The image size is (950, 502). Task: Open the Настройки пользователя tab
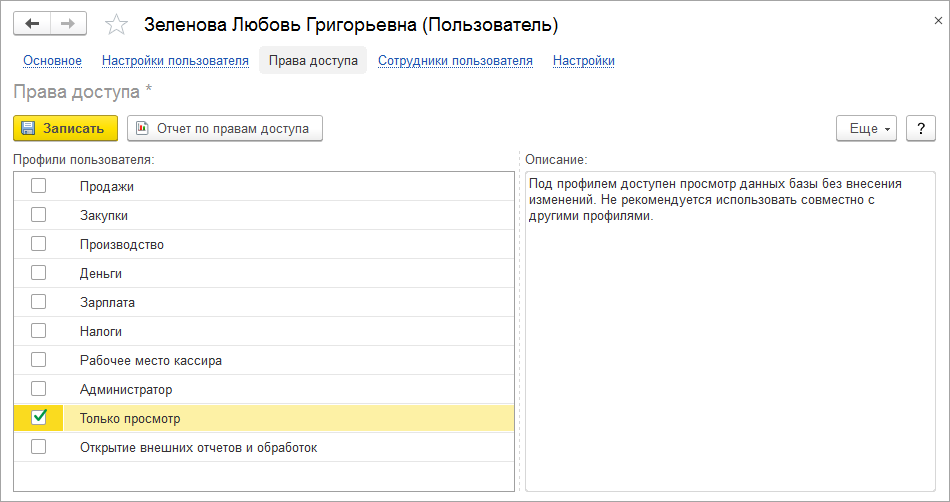tap(175, 60)
